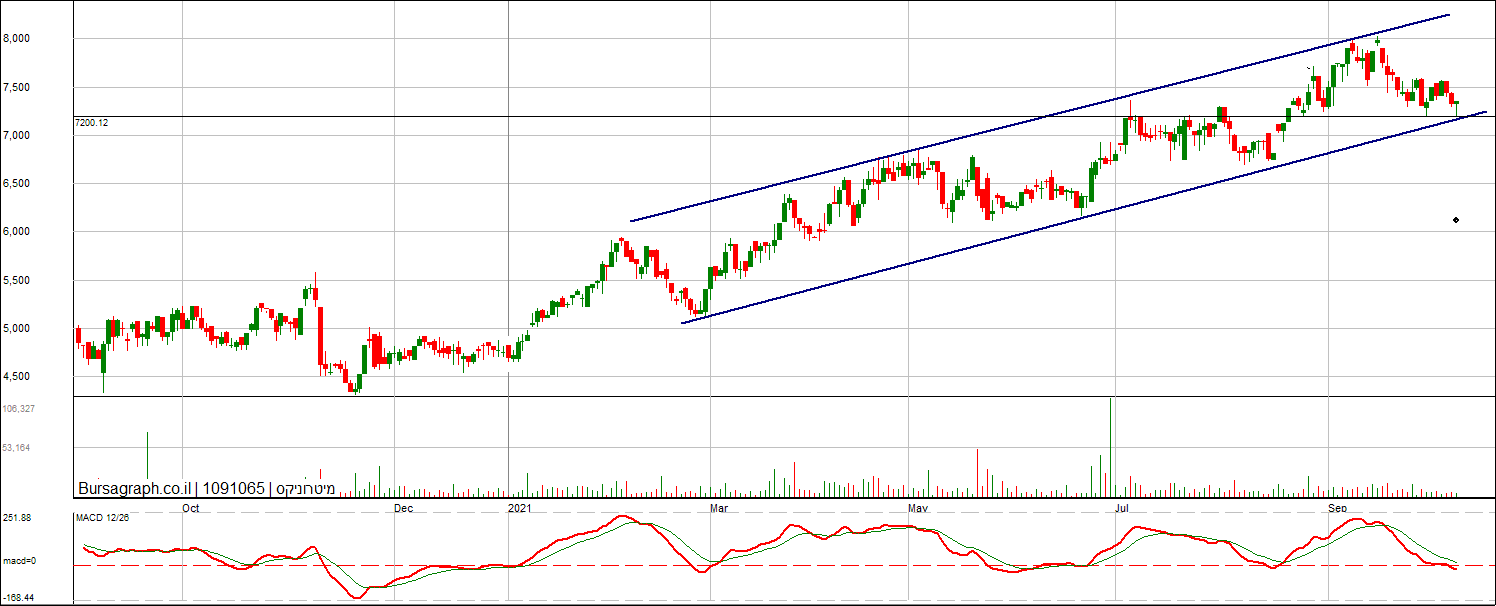This screenshot has width=1496, height=606.
Task: Select the Dec date label on the time axis
Action: click(403, 508)
